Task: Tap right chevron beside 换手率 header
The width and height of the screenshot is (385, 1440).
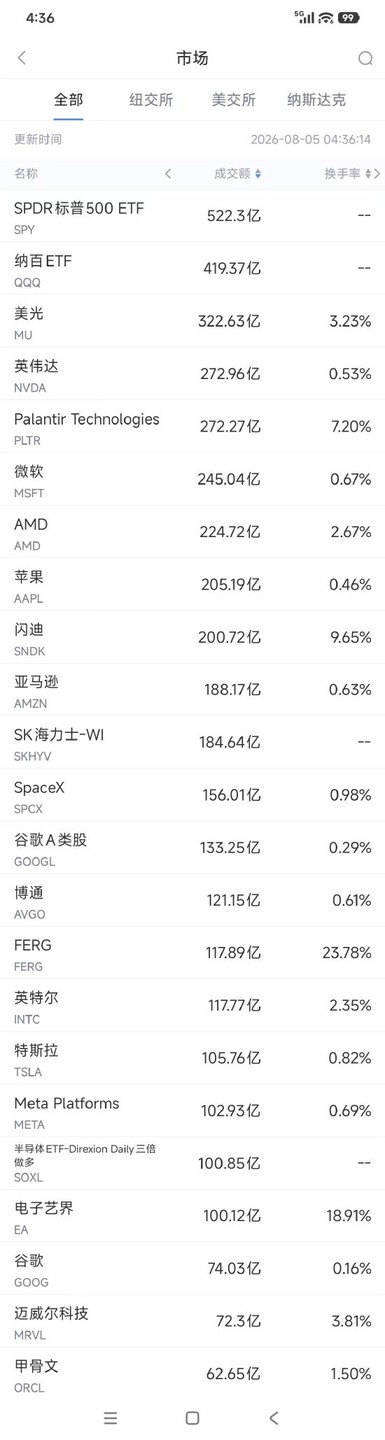Action: point(377,174)
